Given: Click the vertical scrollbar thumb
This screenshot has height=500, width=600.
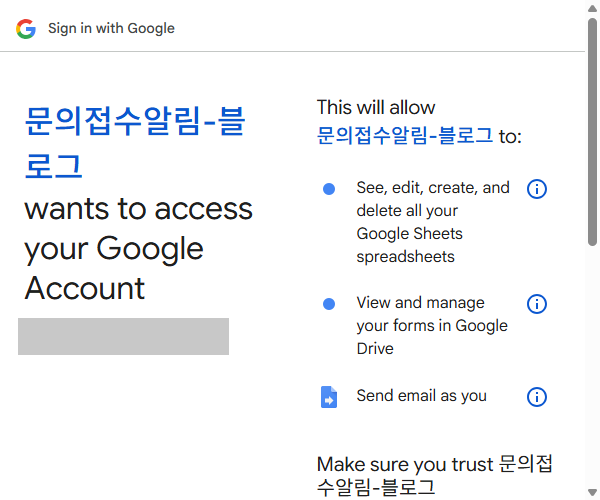Looking at the screenshot, I should (x=592, y=132).
